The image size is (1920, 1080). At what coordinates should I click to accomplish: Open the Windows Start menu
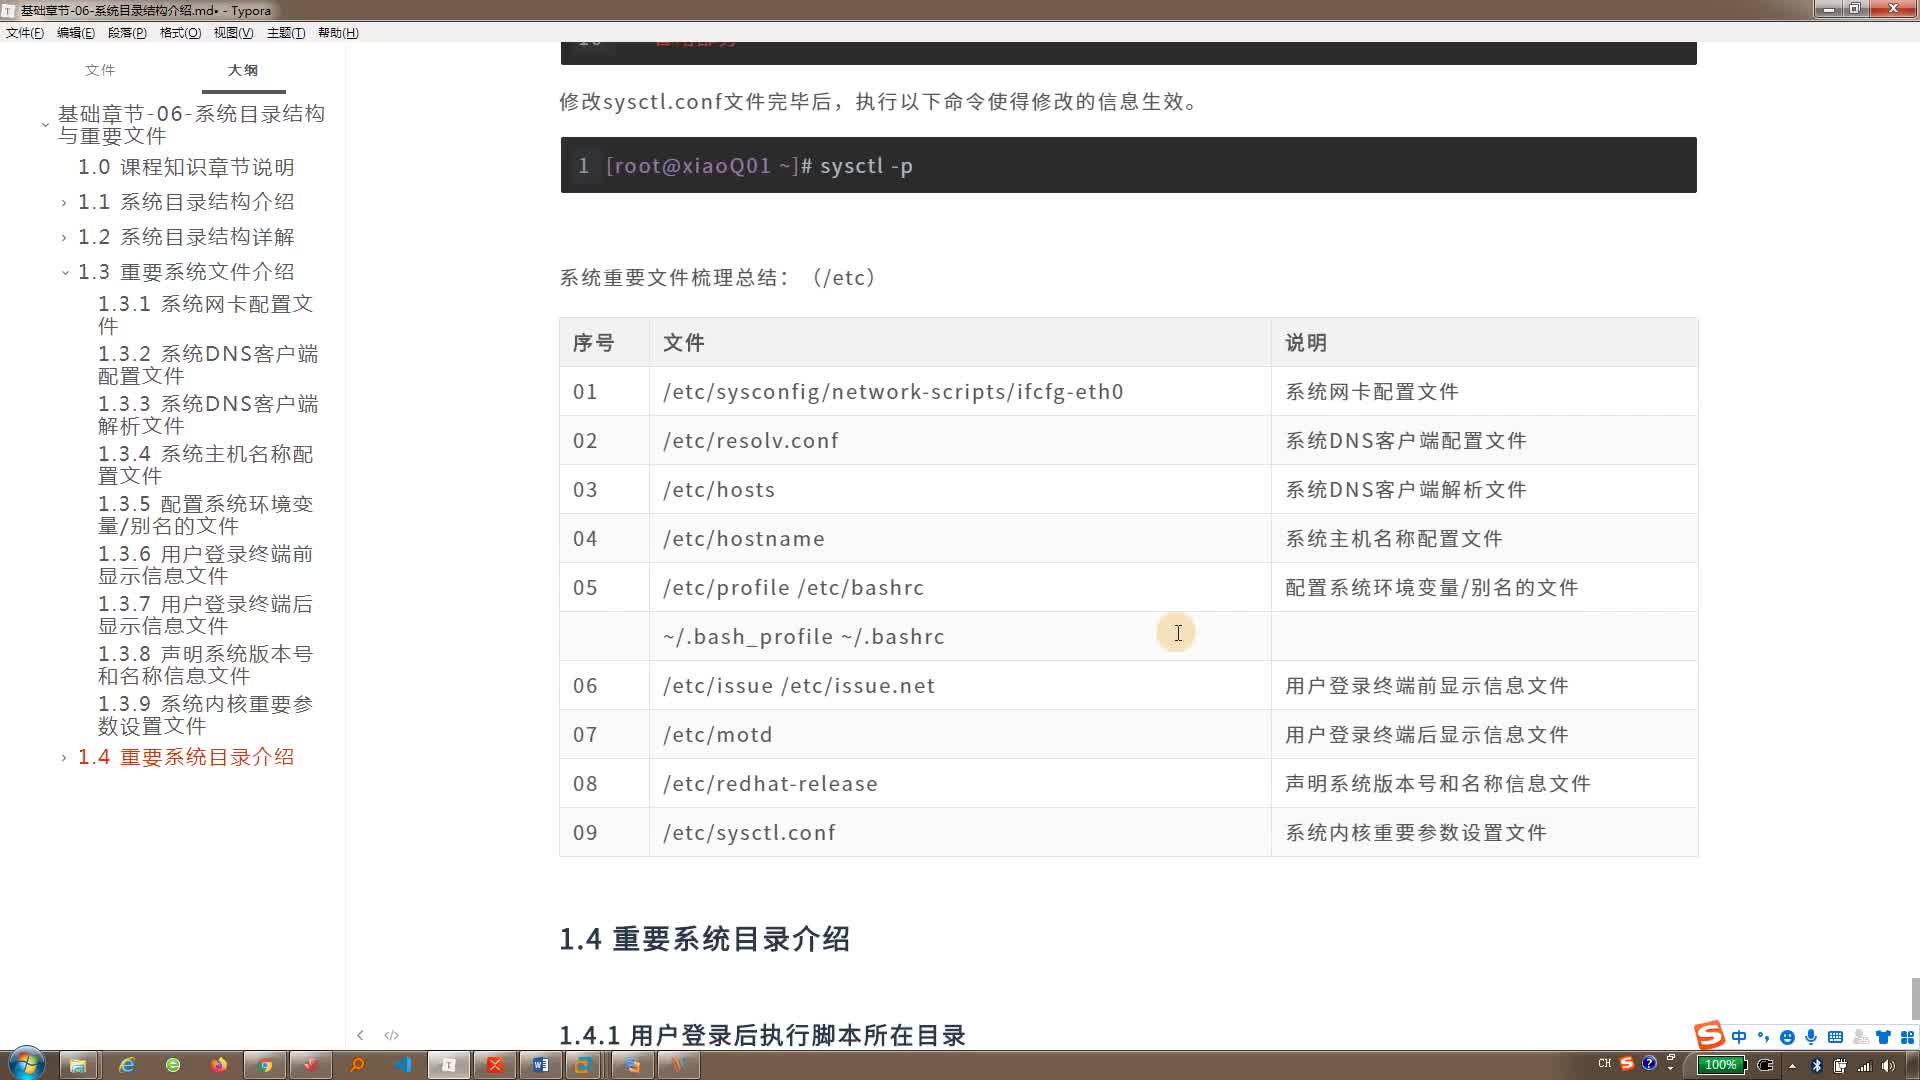[x=27, y=1064]
